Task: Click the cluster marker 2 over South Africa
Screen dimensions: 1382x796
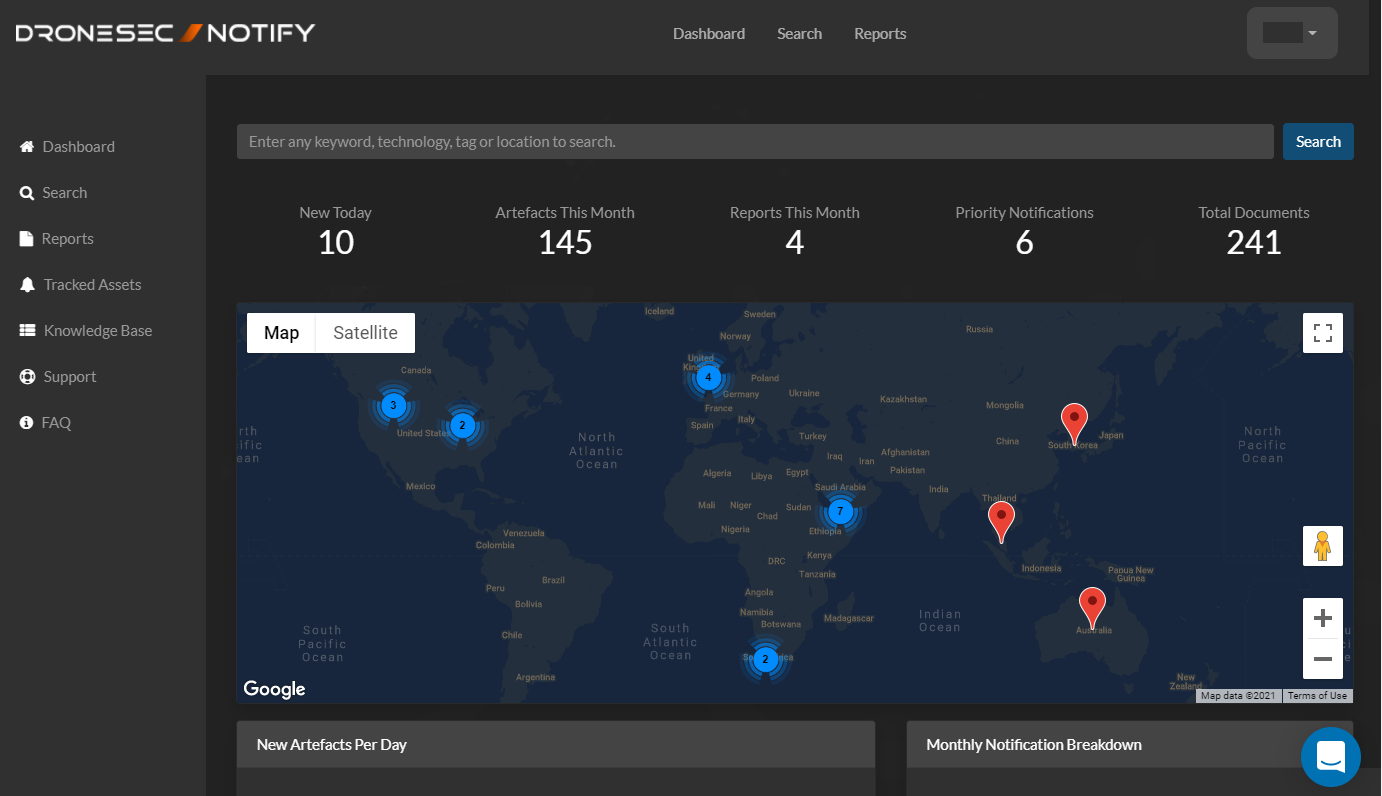Action: coord(765,659)
